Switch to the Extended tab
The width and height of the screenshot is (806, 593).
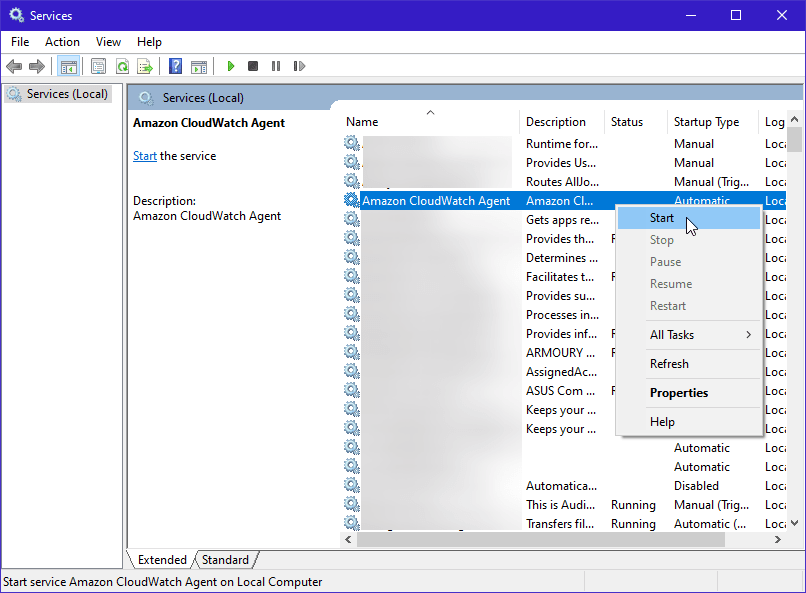tap(162, 560)
